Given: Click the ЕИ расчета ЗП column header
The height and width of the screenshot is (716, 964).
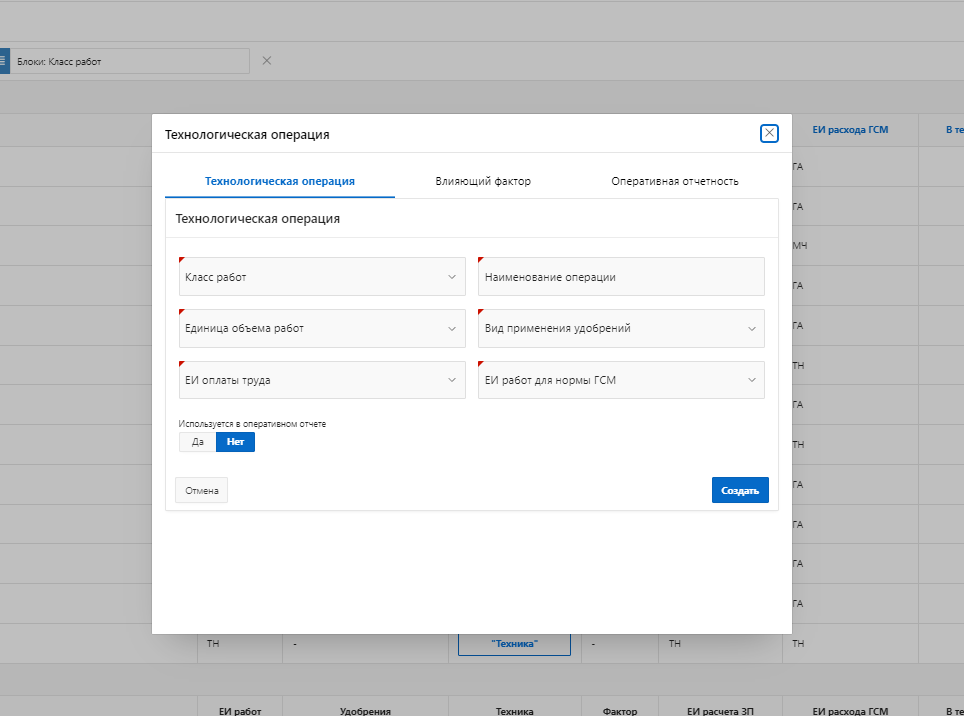Looking at the screenshot, I should [720, 711].
